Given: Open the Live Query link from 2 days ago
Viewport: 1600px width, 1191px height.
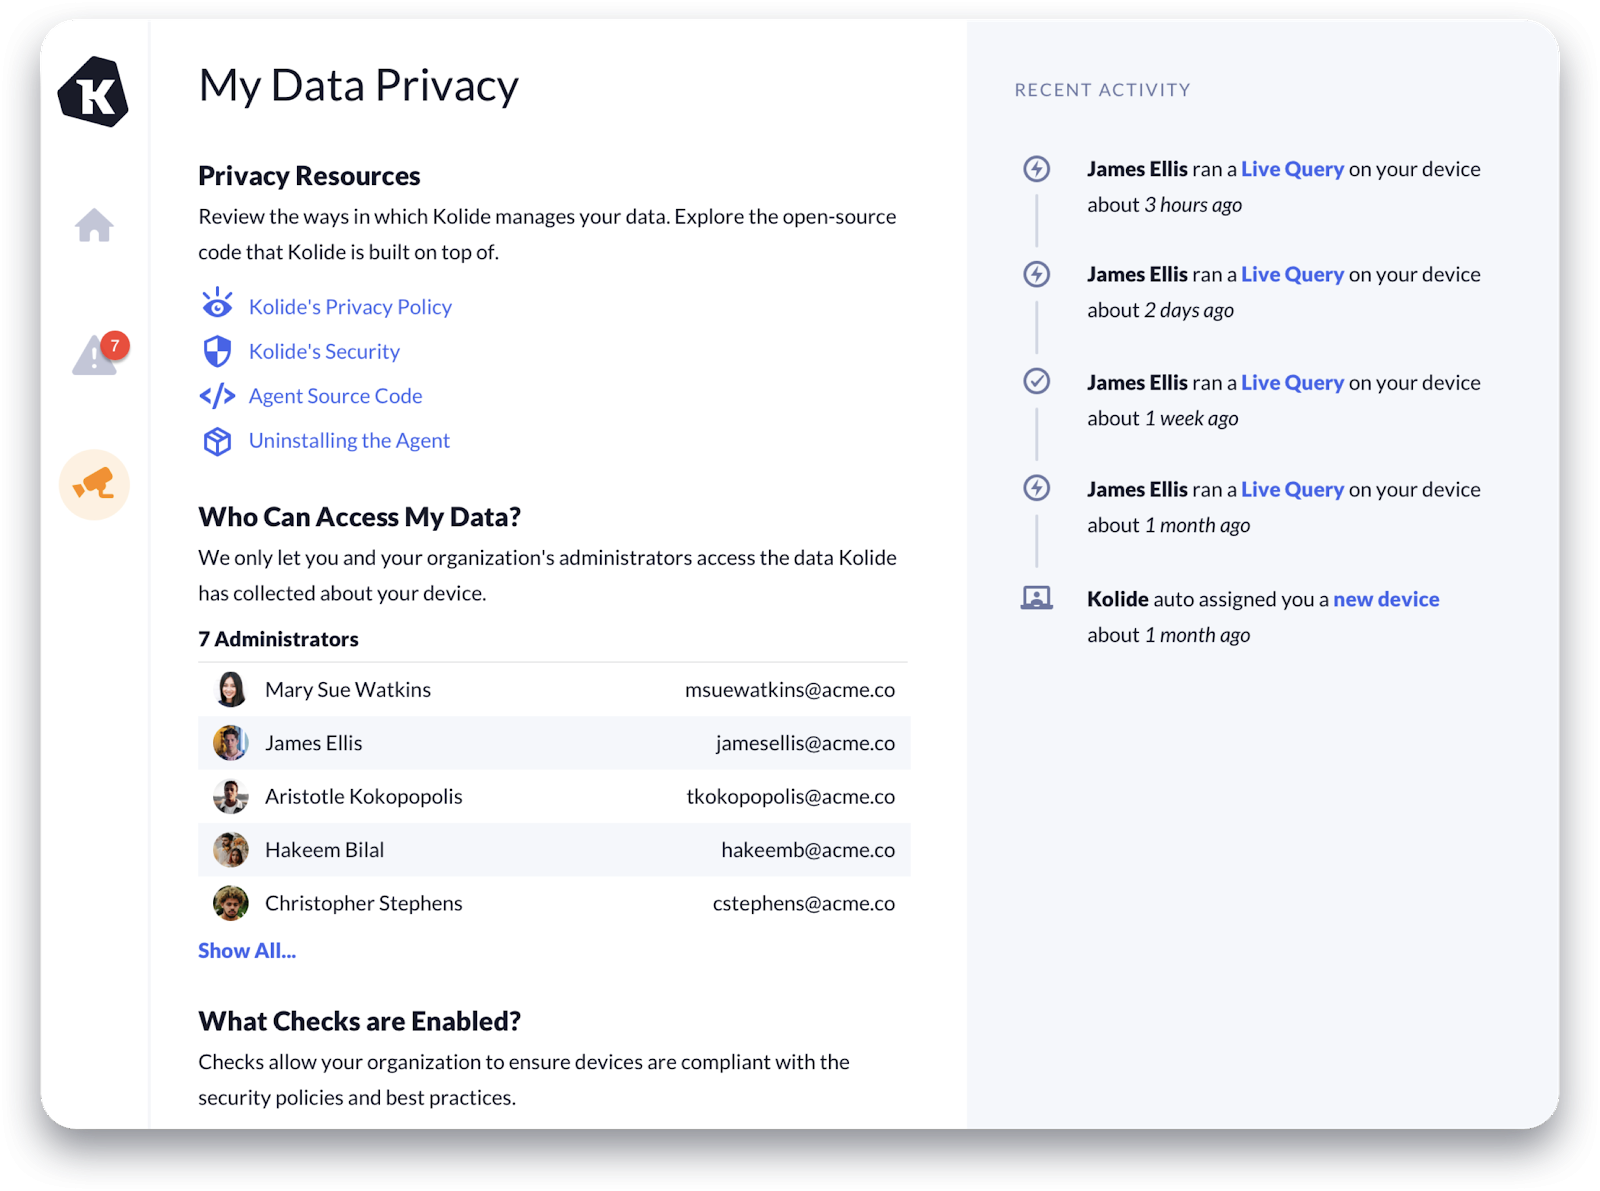Looking at the screenshot, I should (1292, 274).
